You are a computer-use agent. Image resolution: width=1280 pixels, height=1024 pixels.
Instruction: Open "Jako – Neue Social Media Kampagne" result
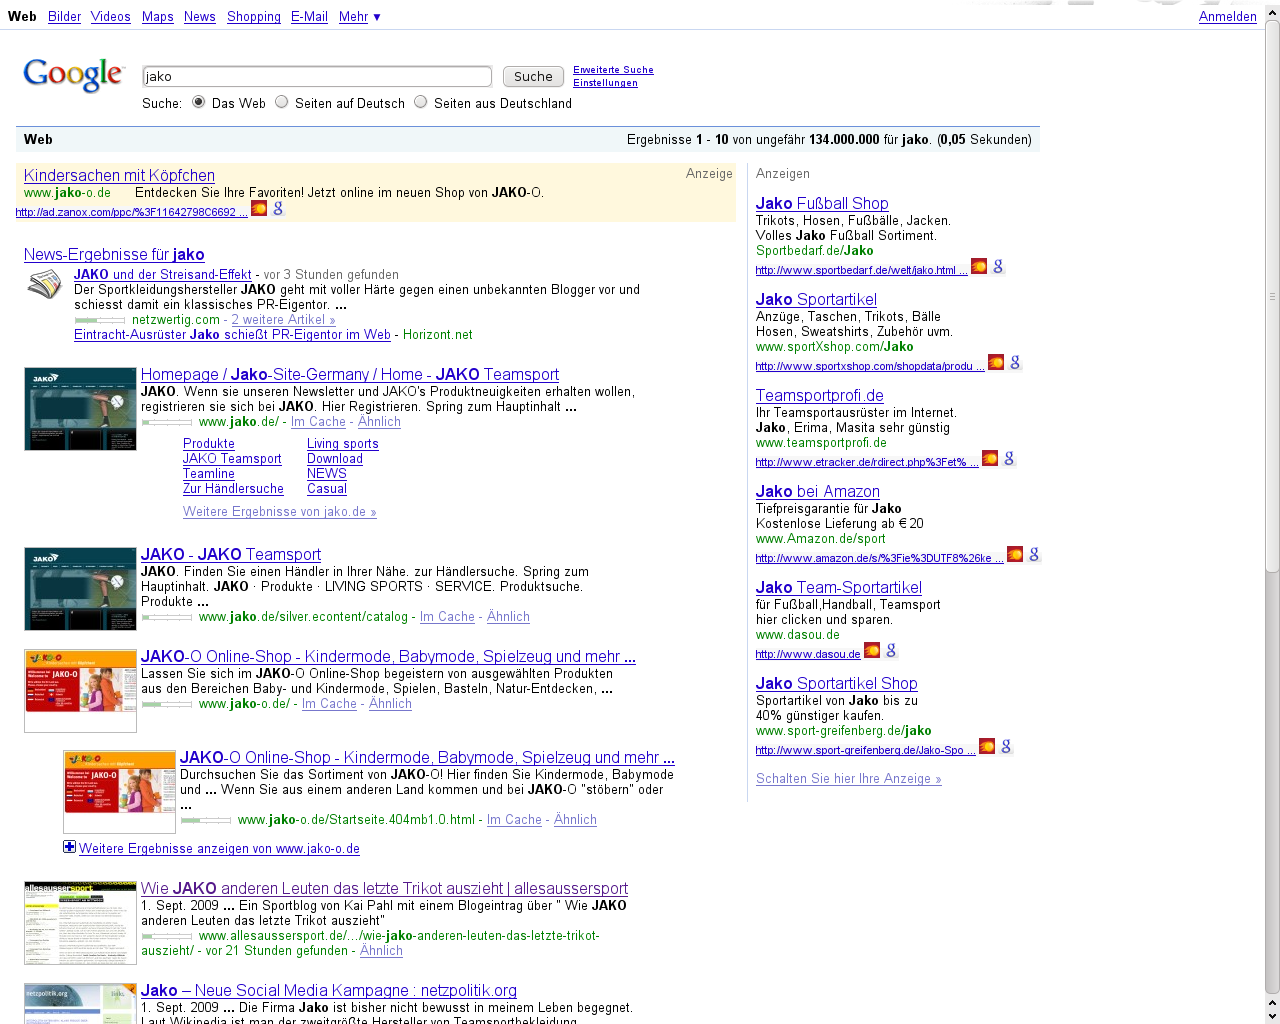pos(329,990)
